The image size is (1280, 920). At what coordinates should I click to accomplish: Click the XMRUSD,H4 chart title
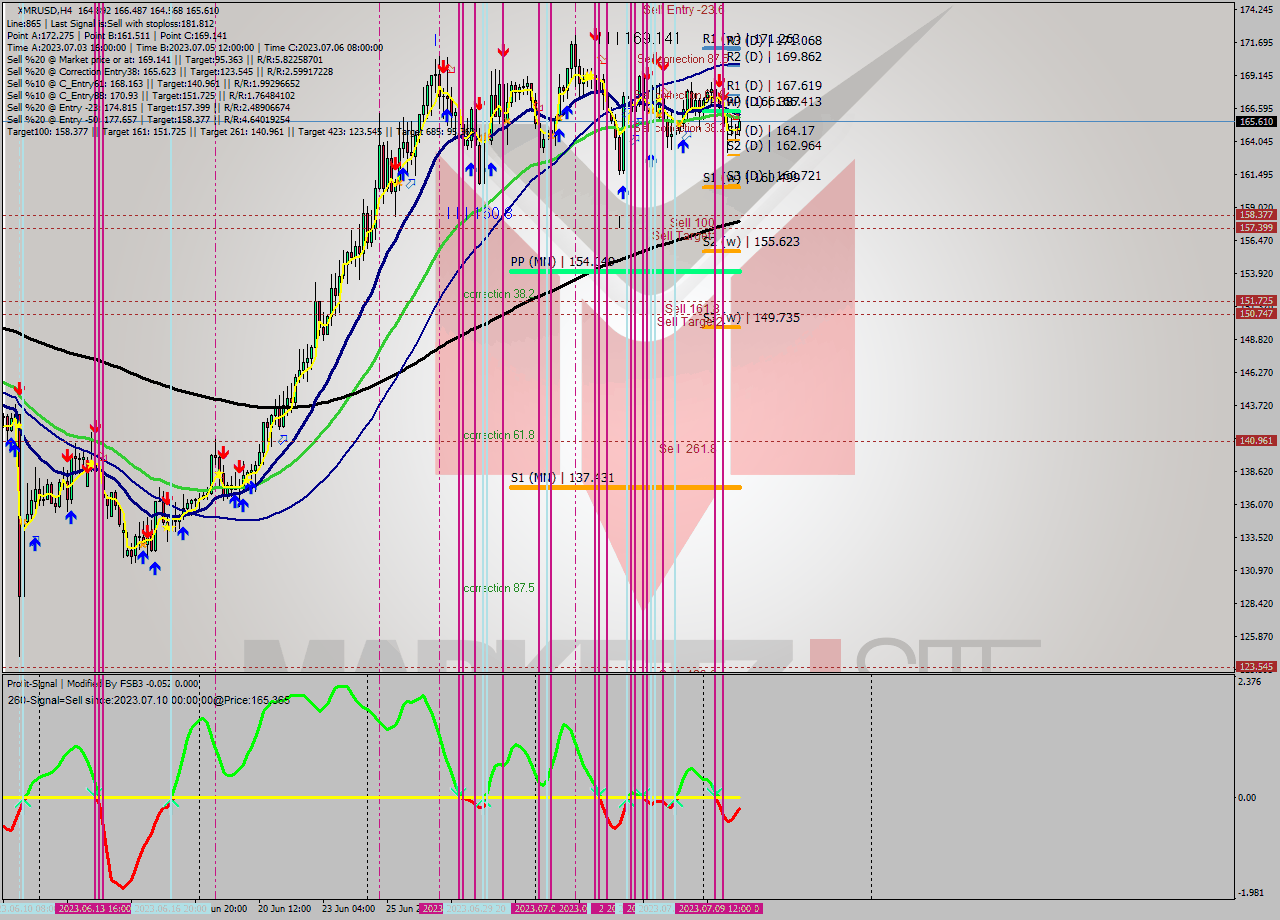click(38, 10)
